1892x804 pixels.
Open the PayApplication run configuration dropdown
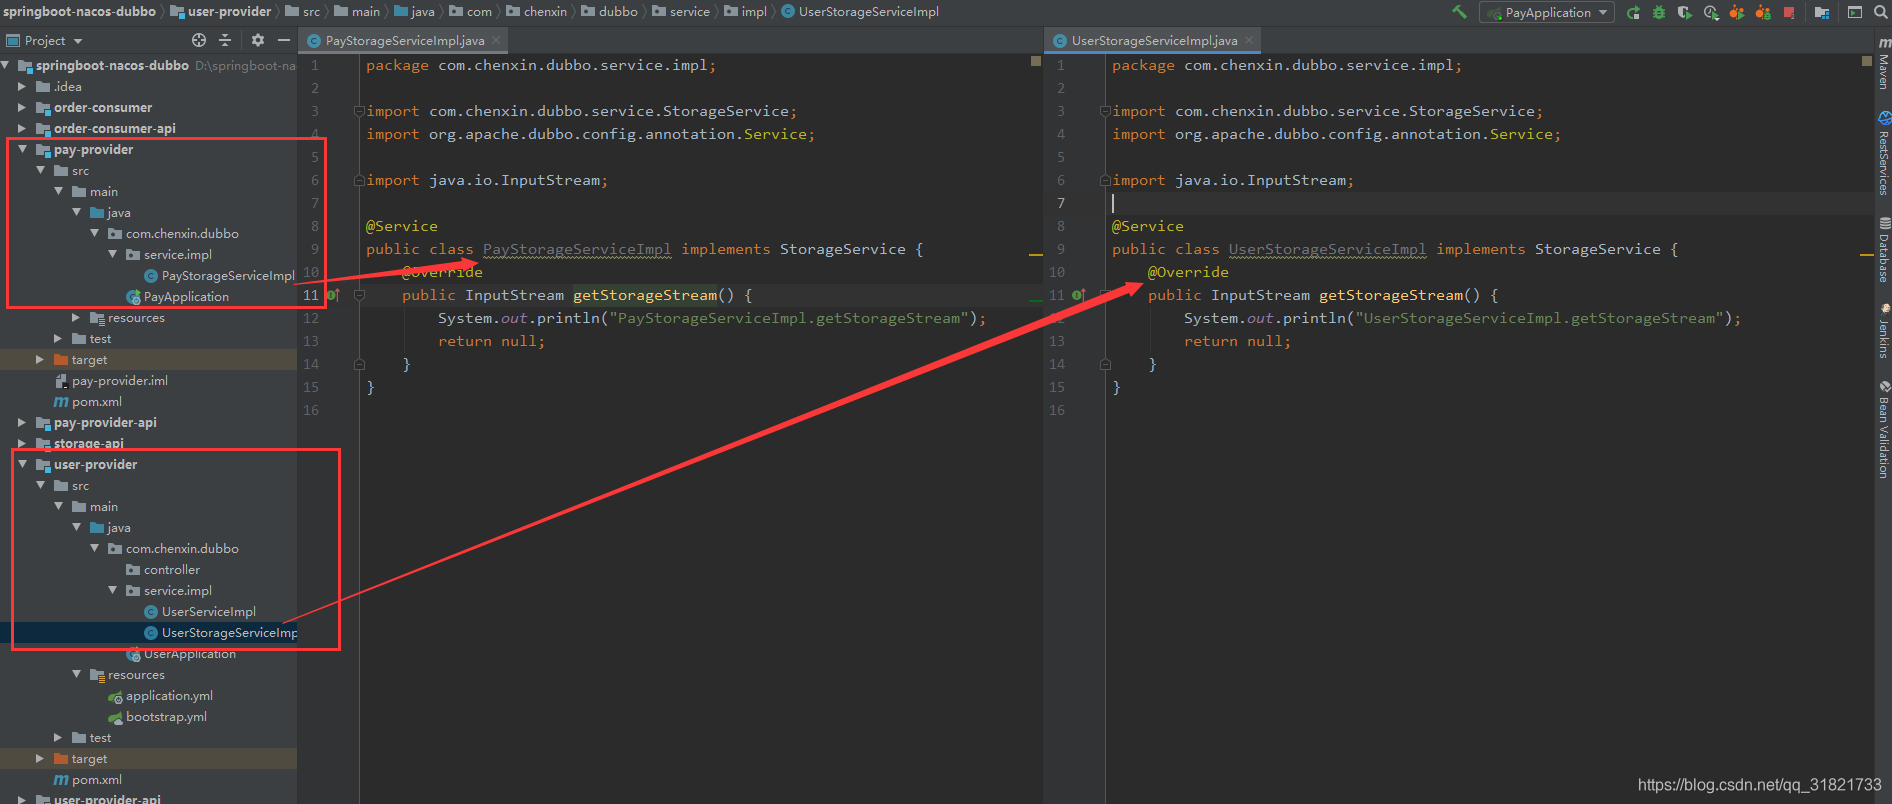tap(1547, 12)
